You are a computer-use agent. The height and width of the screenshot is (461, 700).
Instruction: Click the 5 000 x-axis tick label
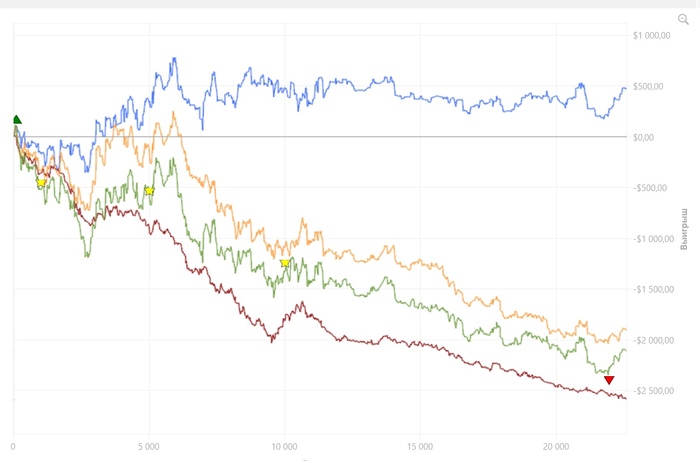coord(149,446)
